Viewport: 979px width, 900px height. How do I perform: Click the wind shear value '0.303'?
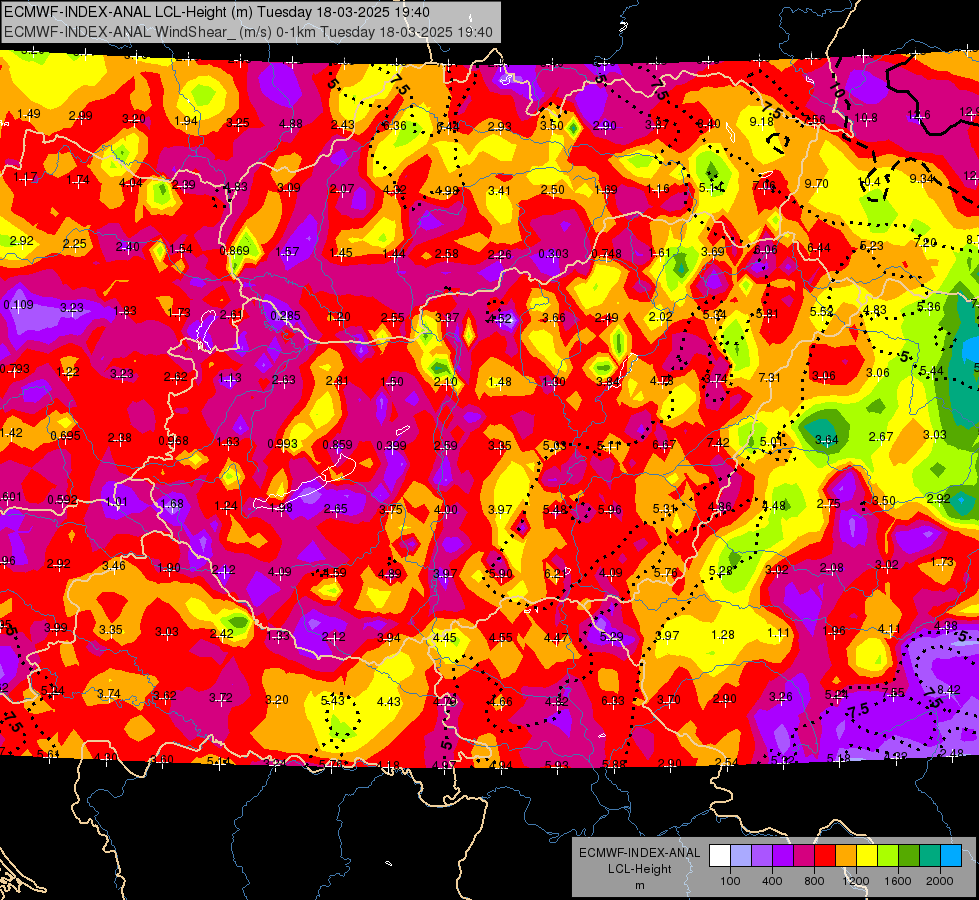click(553, 254)
